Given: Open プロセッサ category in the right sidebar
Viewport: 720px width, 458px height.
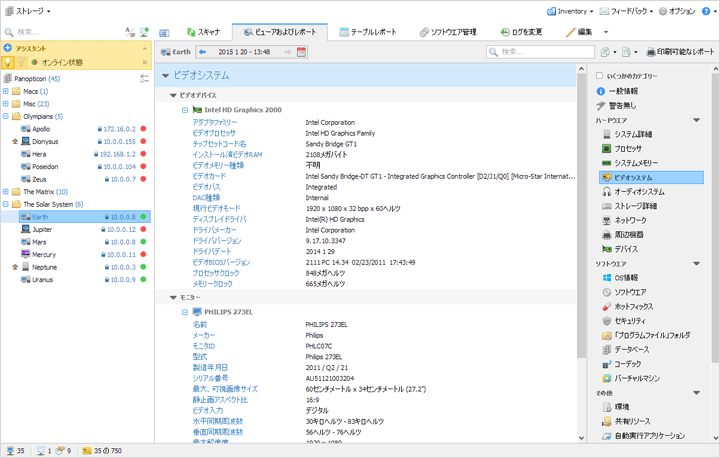Looking at the screenshot, I should pyautogui.click(x=627, y=149).
